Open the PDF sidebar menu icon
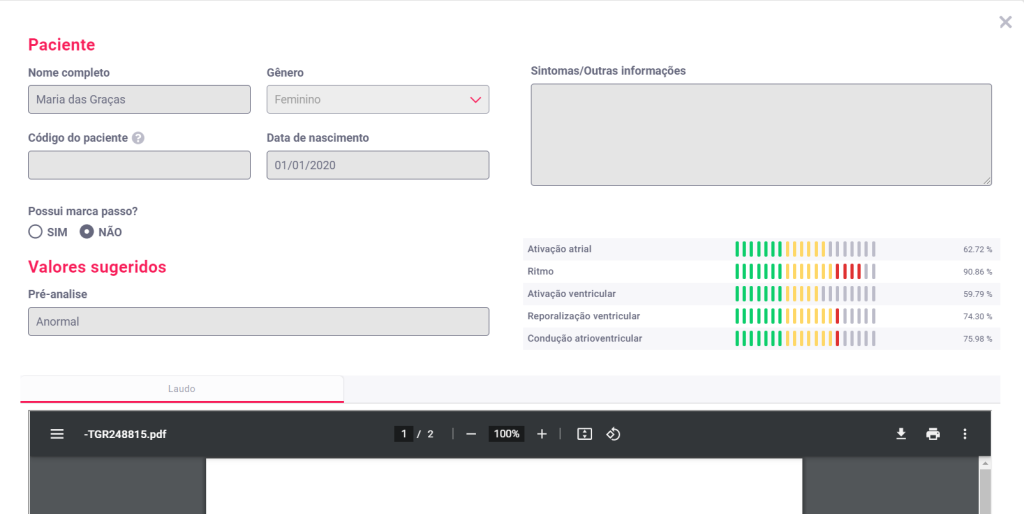1024x514 pixels. click(x=57, y=434)
